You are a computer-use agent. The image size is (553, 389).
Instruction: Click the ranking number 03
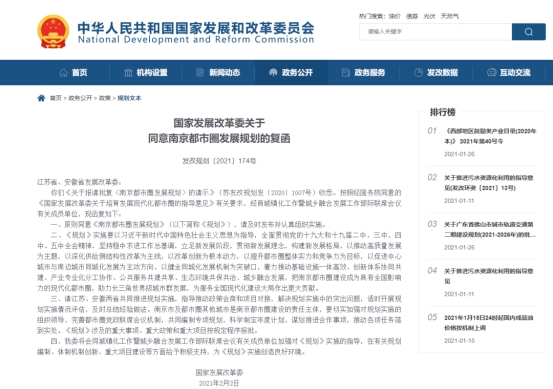click(x=432, y=224)
